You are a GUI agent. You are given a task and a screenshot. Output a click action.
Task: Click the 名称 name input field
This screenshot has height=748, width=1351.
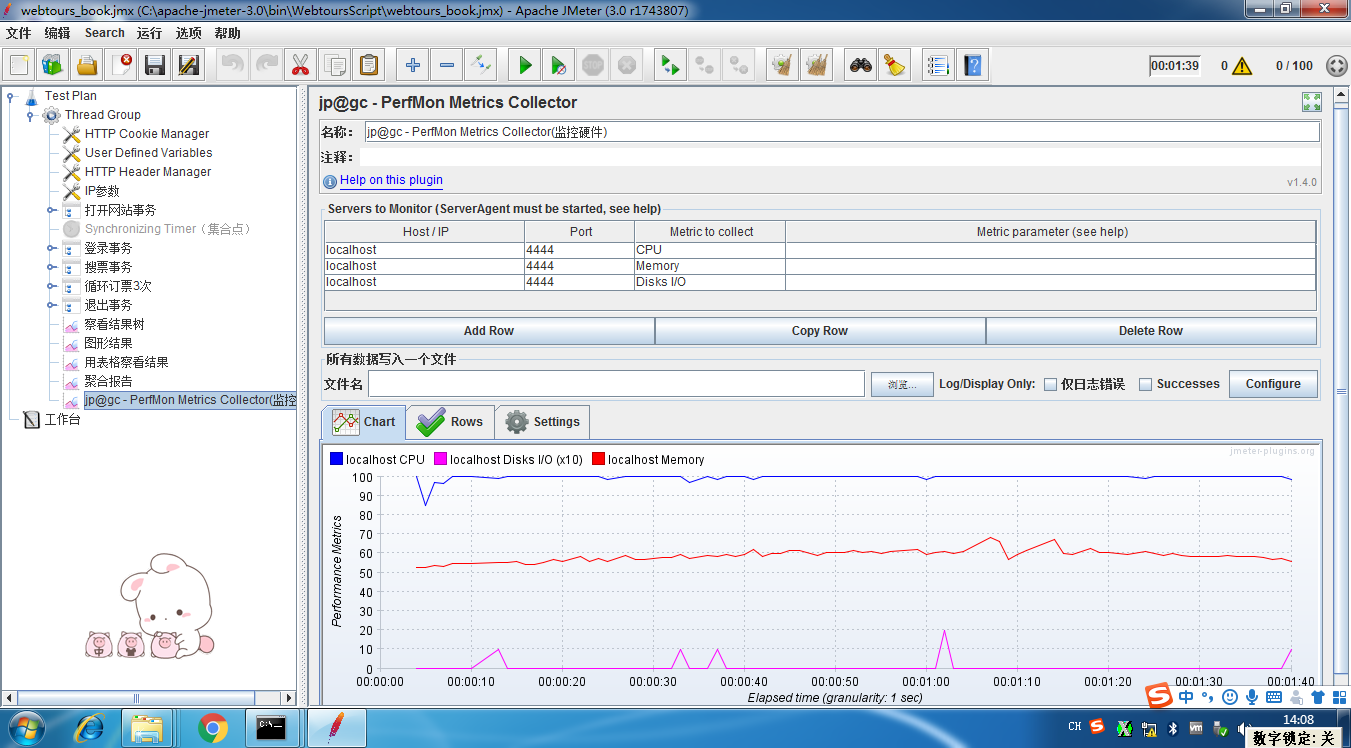point(841,132)
